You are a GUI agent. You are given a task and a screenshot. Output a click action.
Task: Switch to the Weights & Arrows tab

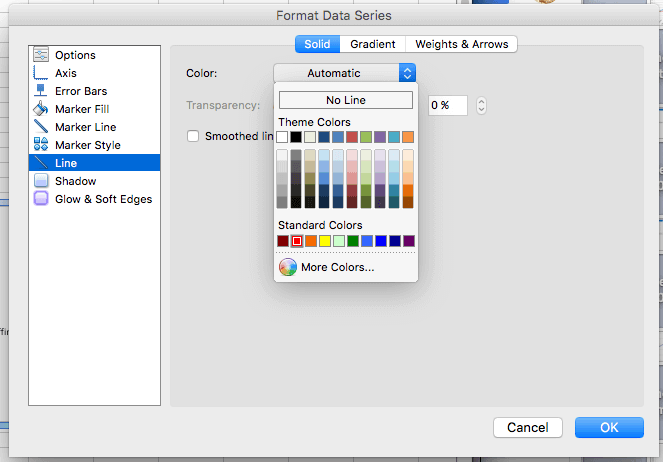tap(462, 44)
